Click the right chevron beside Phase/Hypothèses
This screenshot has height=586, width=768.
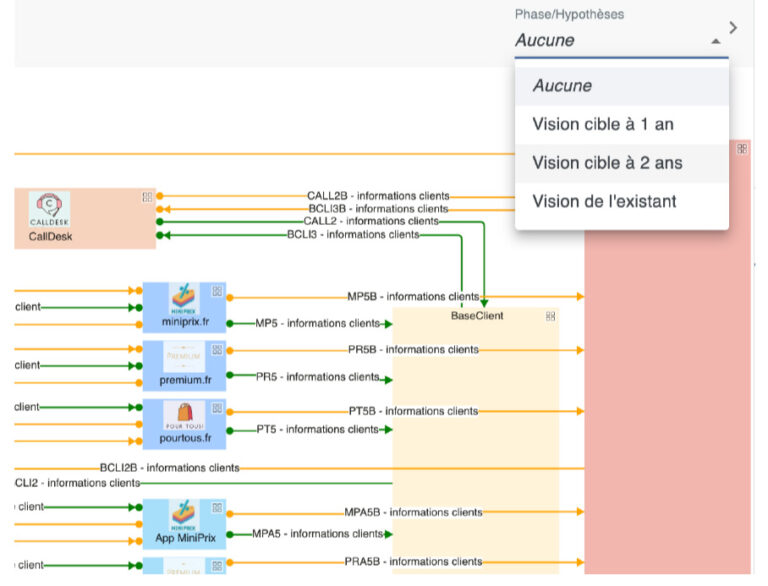click(733, 27)
